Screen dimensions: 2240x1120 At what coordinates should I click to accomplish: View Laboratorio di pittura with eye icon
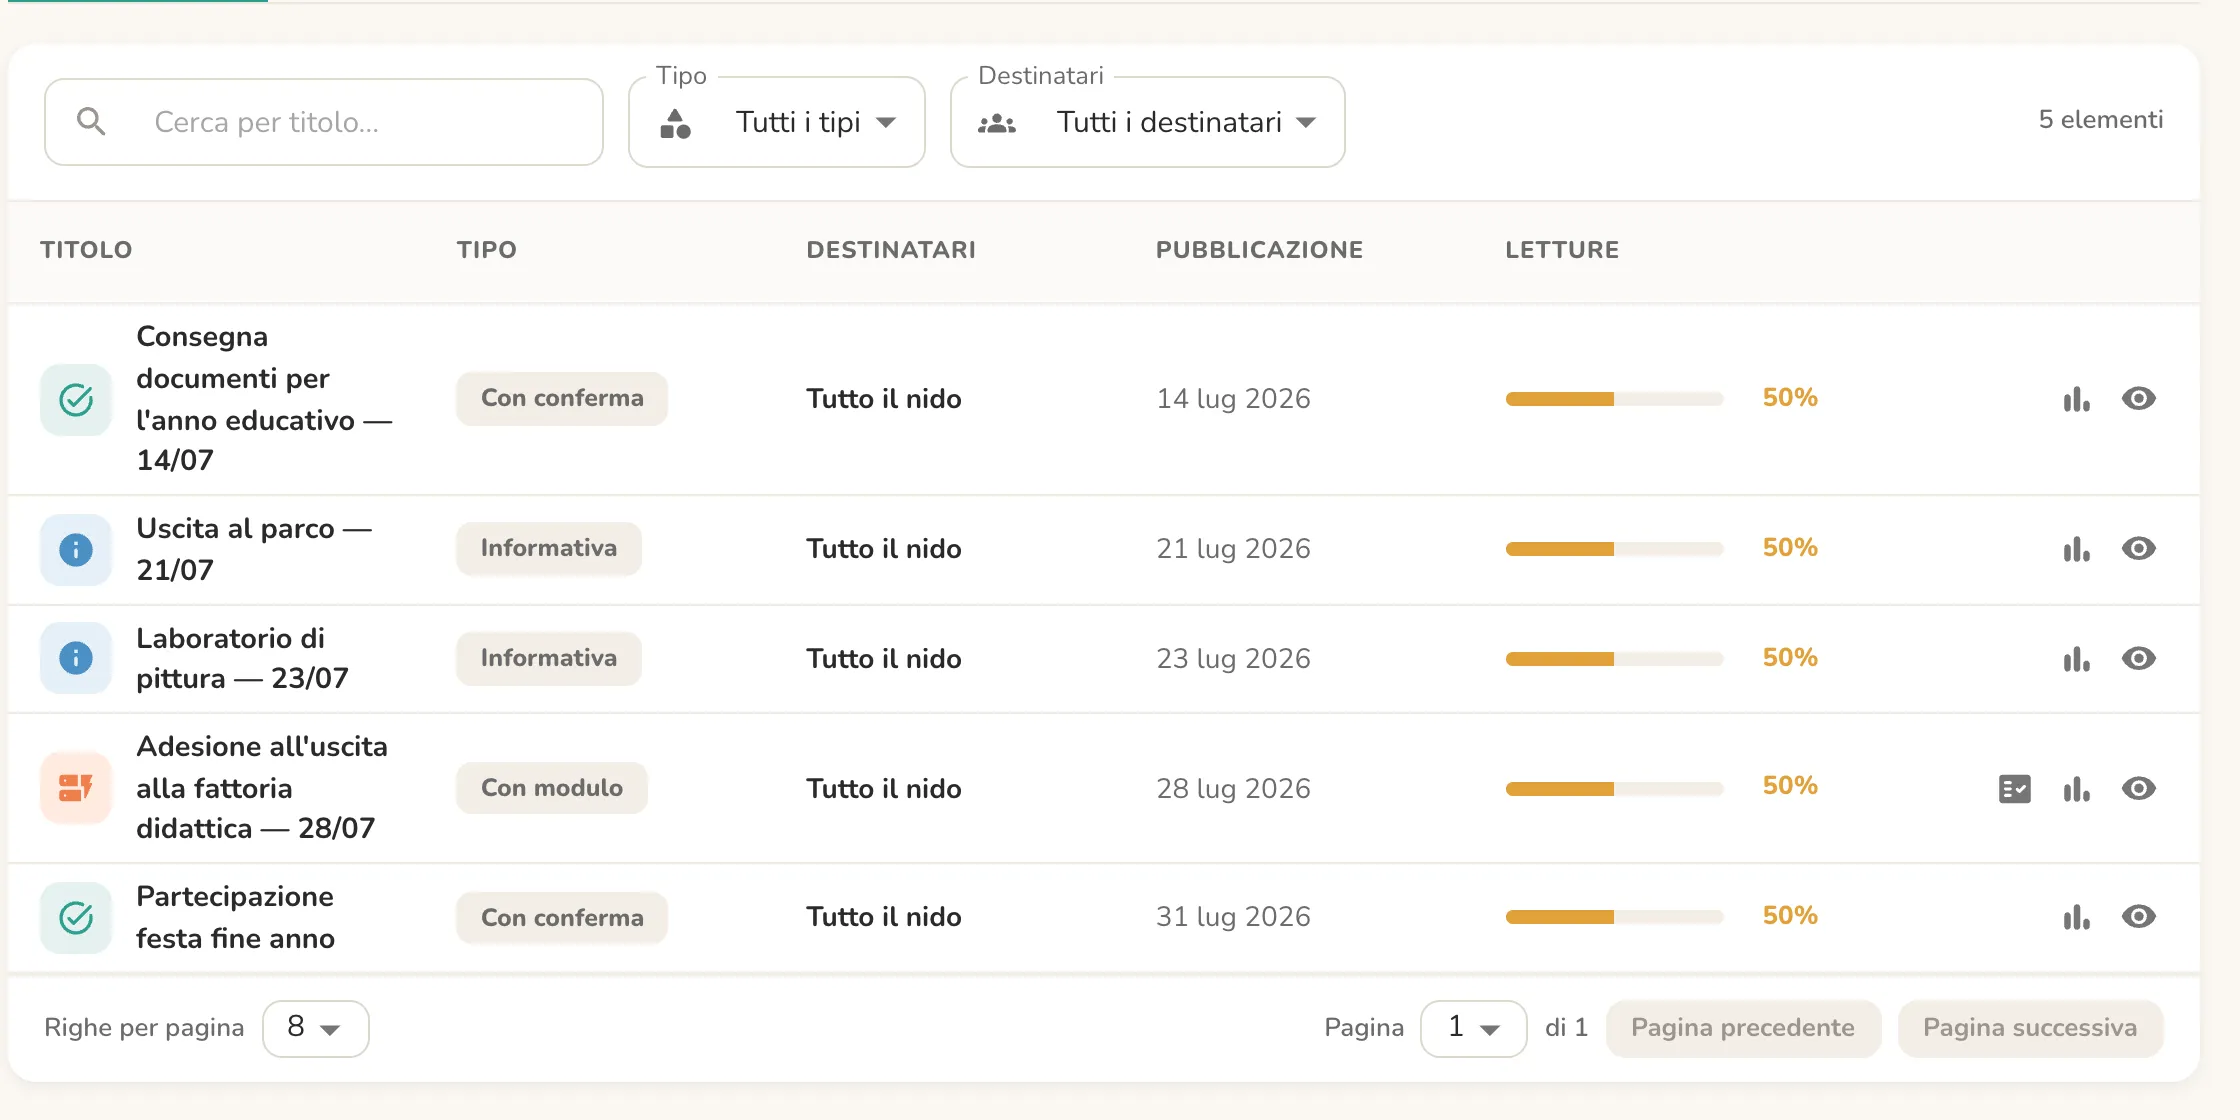2138,659
